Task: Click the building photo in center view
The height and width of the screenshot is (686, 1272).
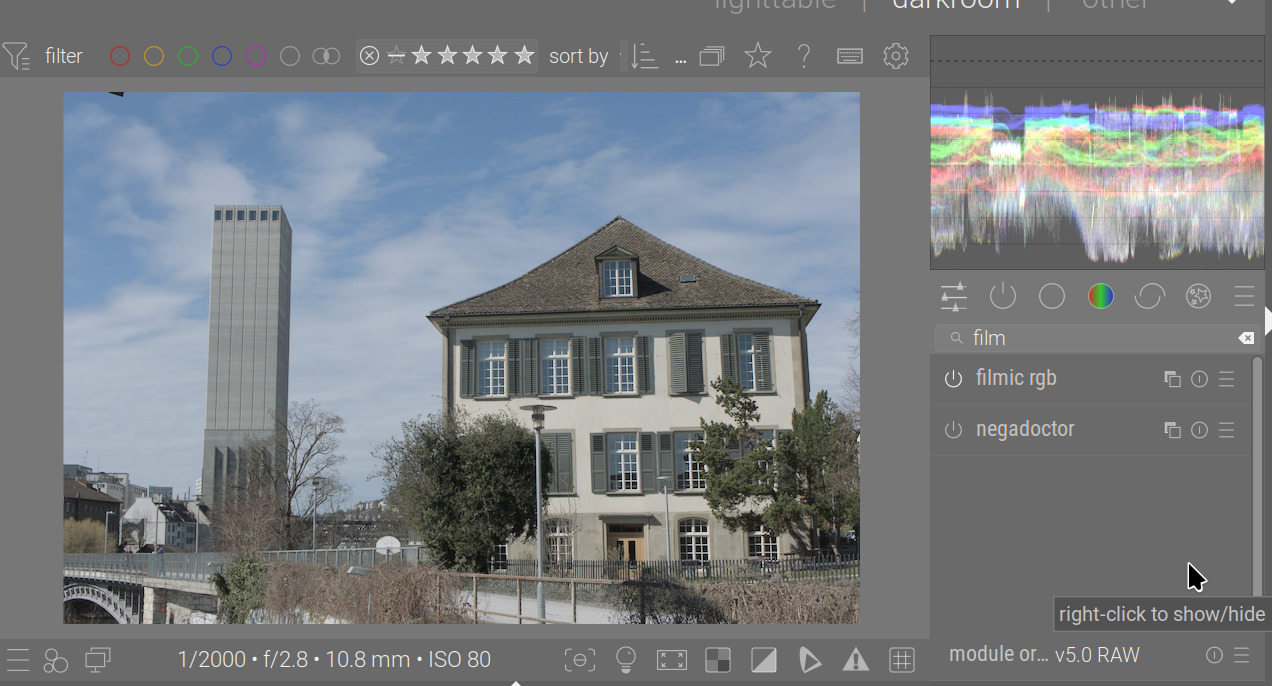Action: 462,358
